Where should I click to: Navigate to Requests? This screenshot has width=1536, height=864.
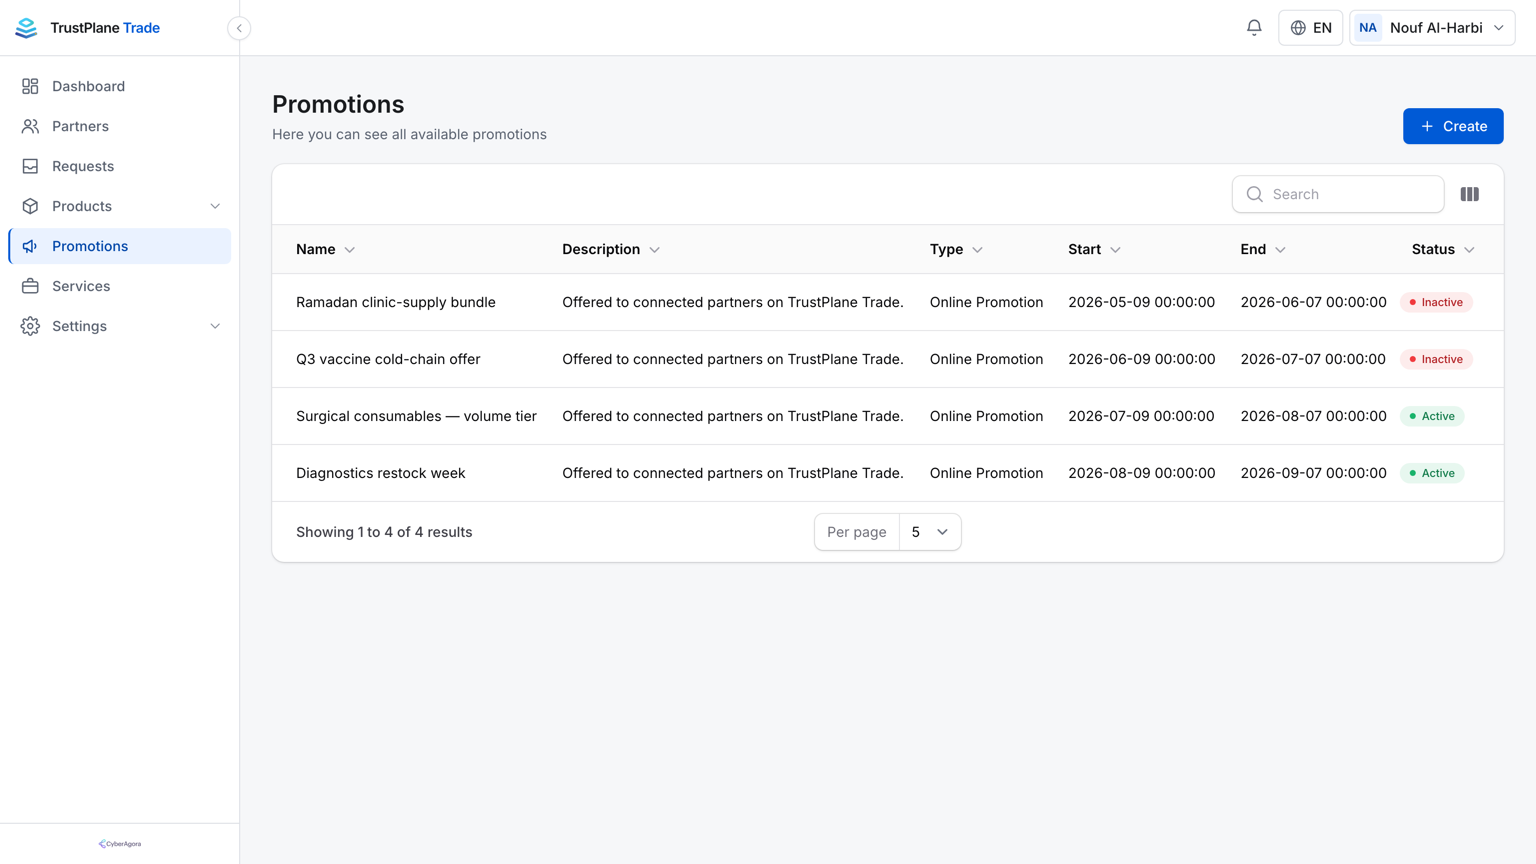[119, 166]
